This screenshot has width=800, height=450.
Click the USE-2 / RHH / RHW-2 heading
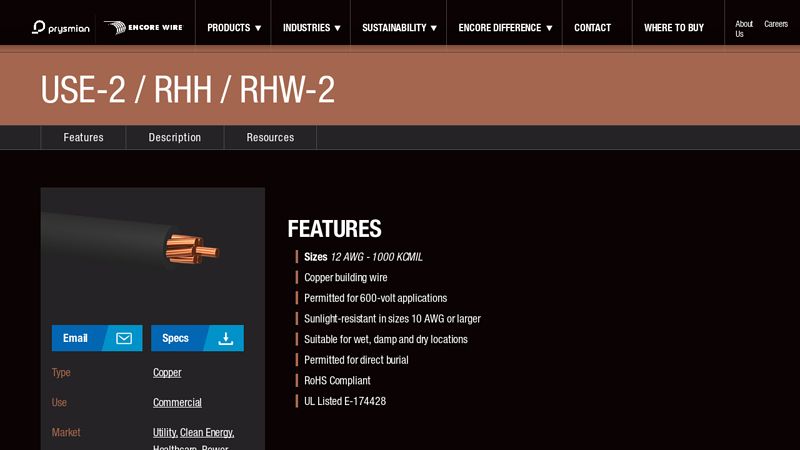tap(187, 89)
